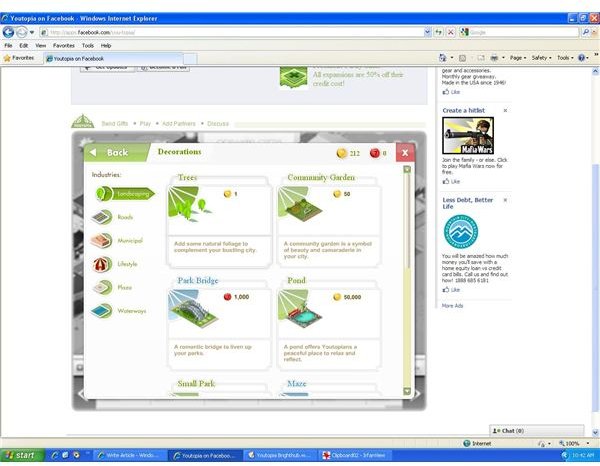Click the mountain logo ad image
Screen dimensions: 600x466
point(461,231)
